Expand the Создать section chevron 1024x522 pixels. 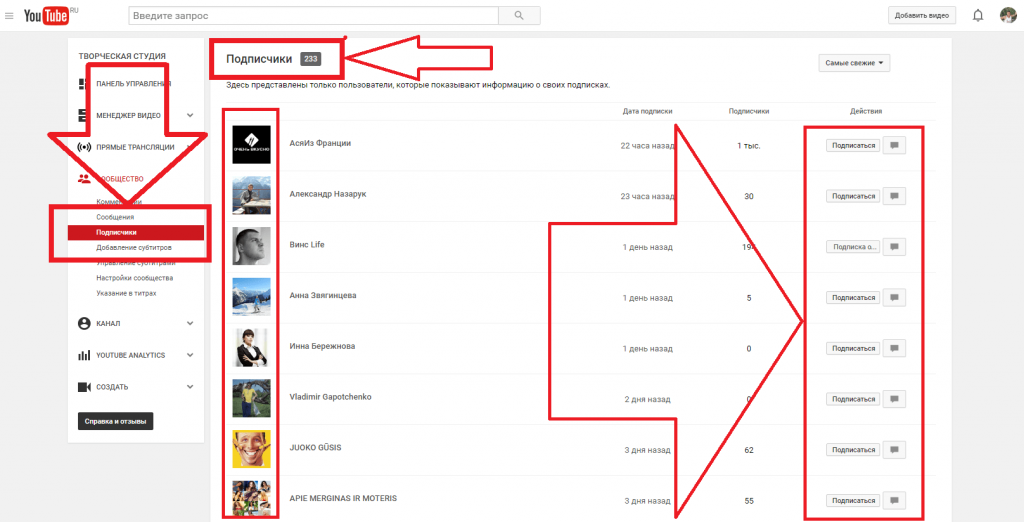[190, 387]
